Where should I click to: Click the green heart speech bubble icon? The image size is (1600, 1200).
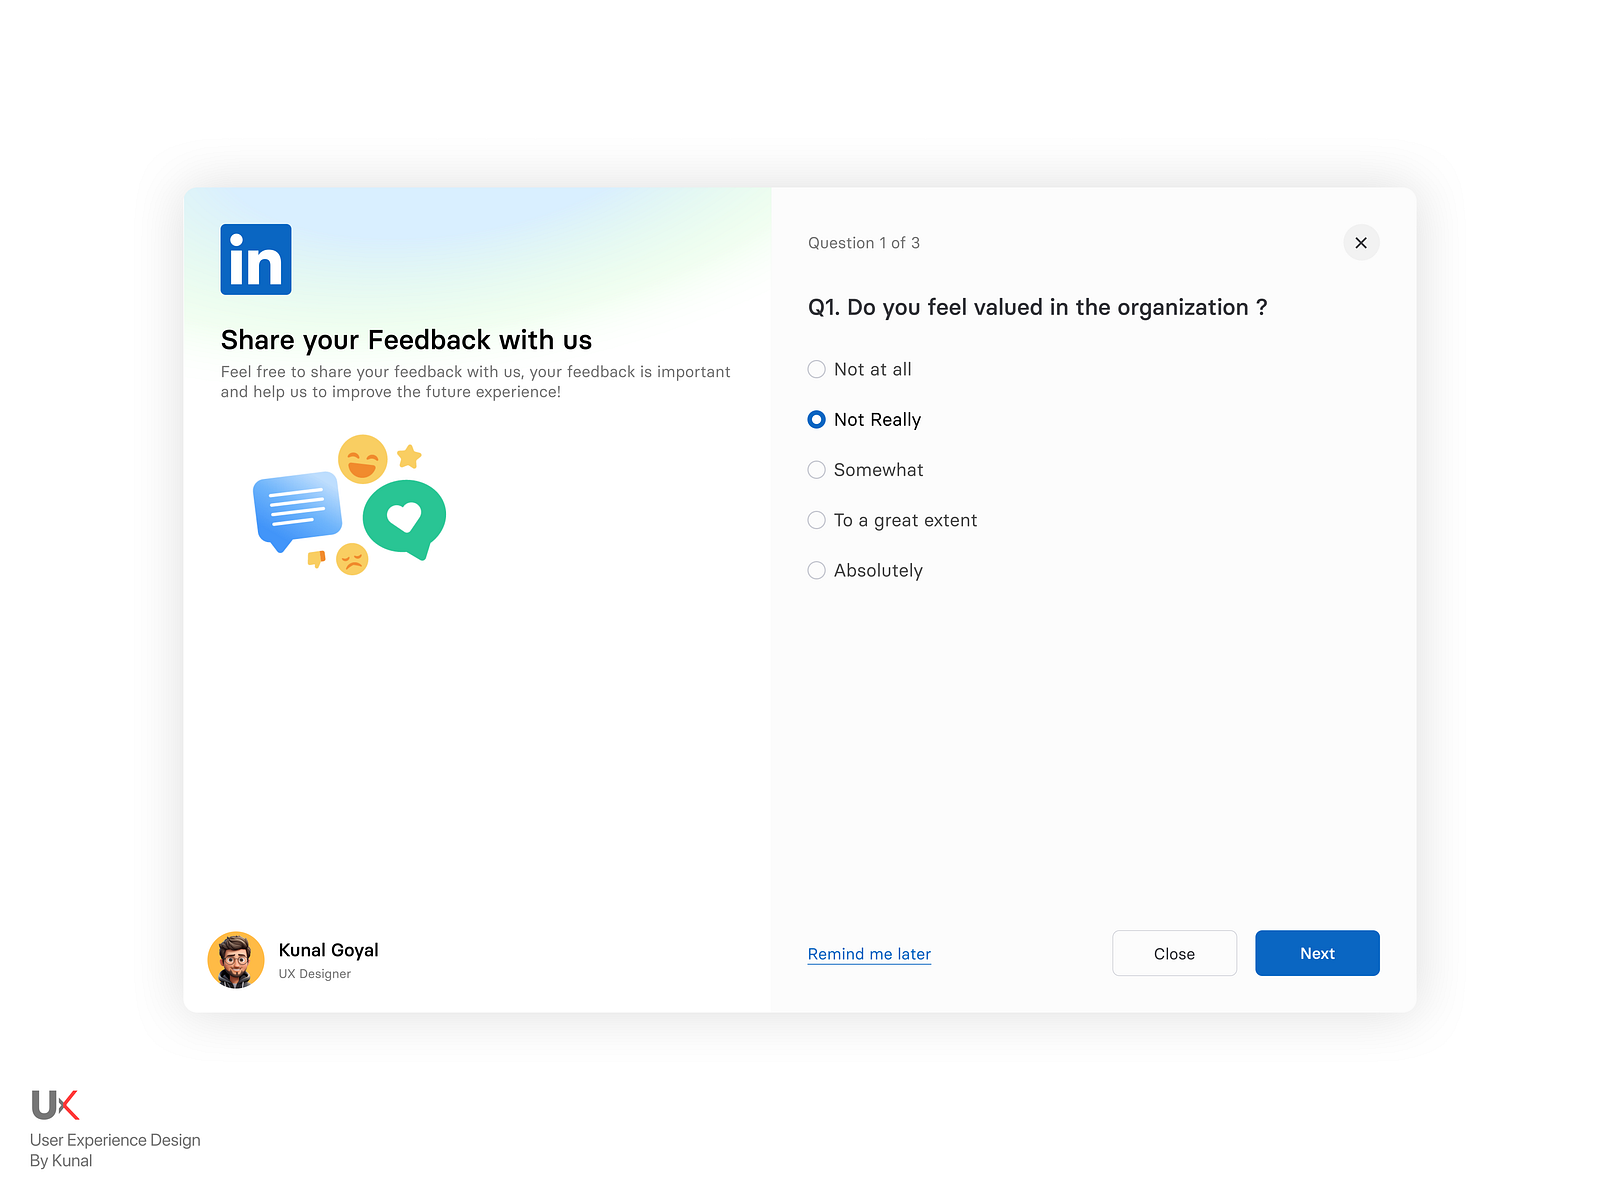pyautogui.click(x=405, y=516)
